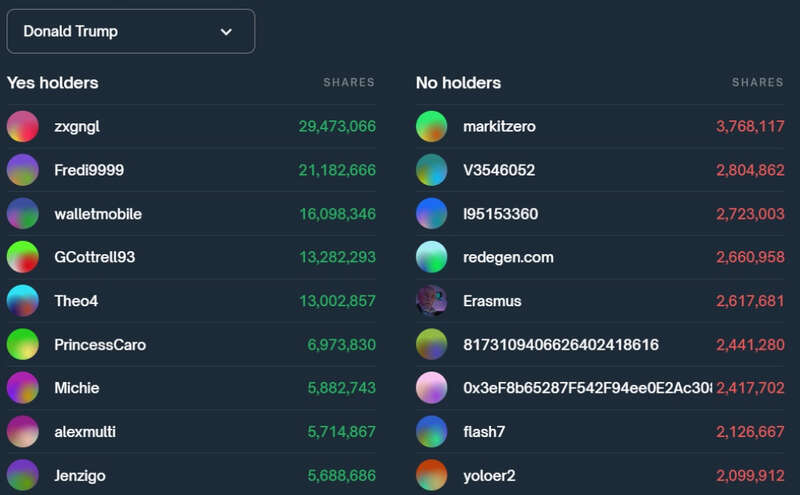Open the Donald Trump candidate dropdown

coord(130,31)
